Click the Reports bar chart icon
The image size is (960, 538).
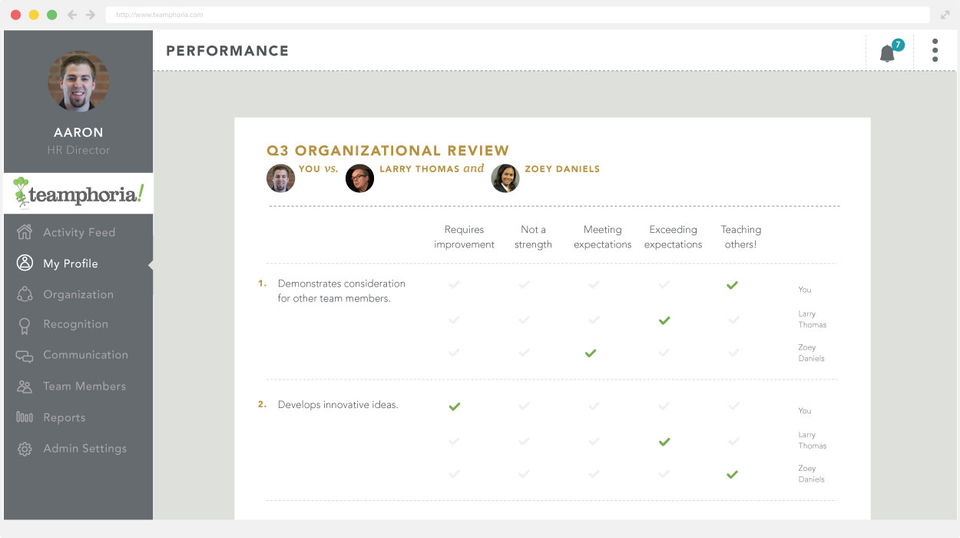click(x=25, y=418)
